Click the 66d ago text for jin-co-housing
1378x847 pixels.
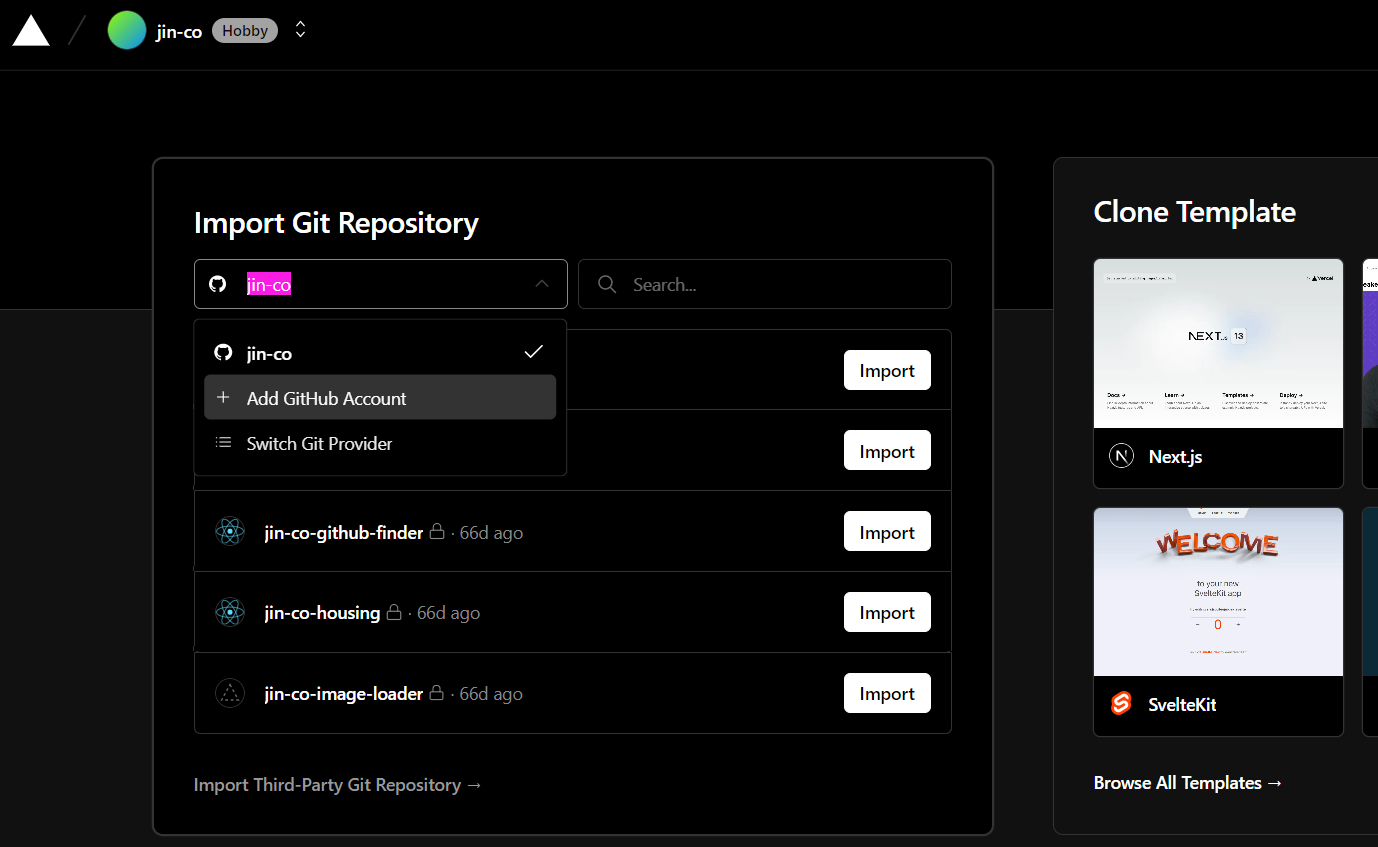point(448,613)
